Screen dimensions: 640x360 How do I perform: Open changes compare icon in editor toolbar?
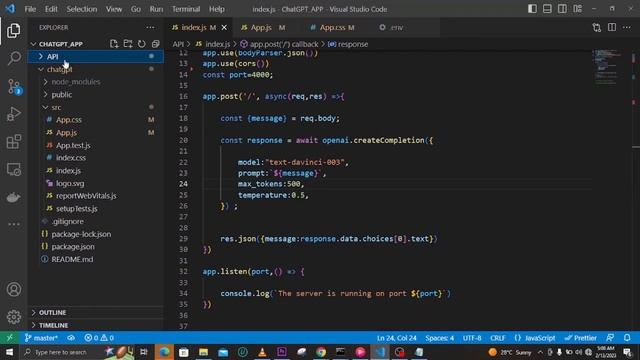point(597,27)
